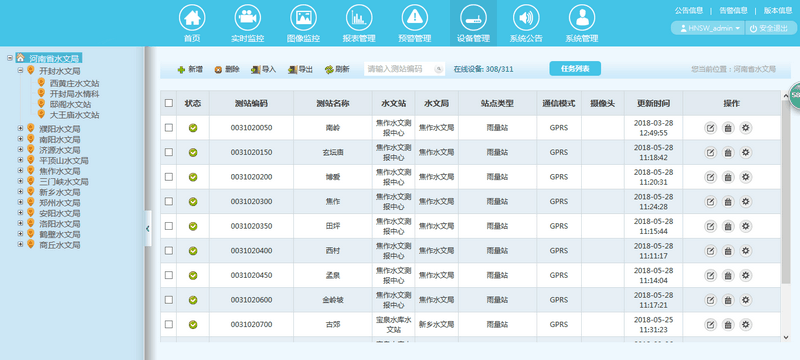This screenshot has width=800, height=360.
Task: Click the 刷新 refresh button
Action: pos(337,69)
